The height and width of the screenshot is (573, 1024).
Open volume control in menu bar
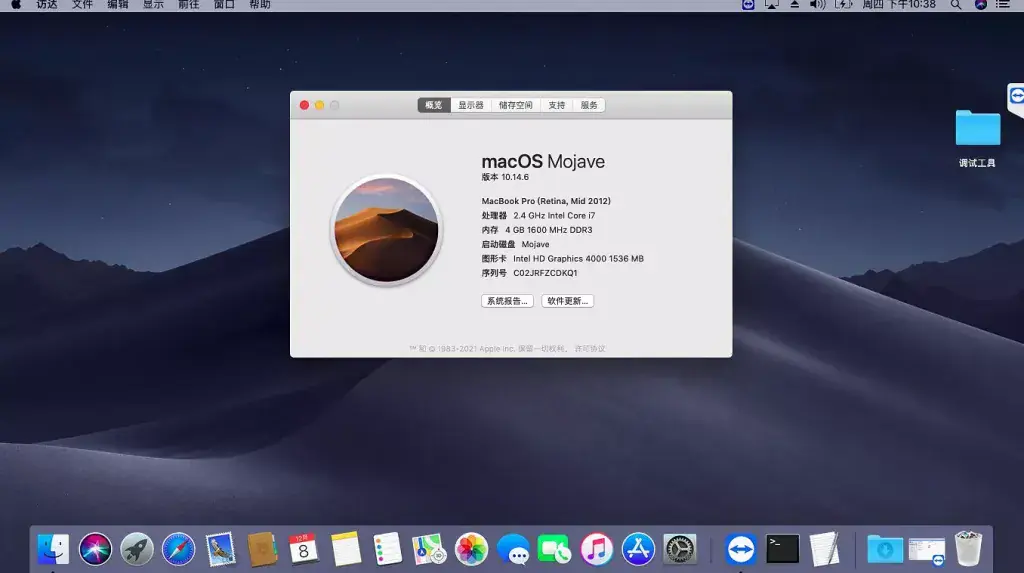(818, 5)
